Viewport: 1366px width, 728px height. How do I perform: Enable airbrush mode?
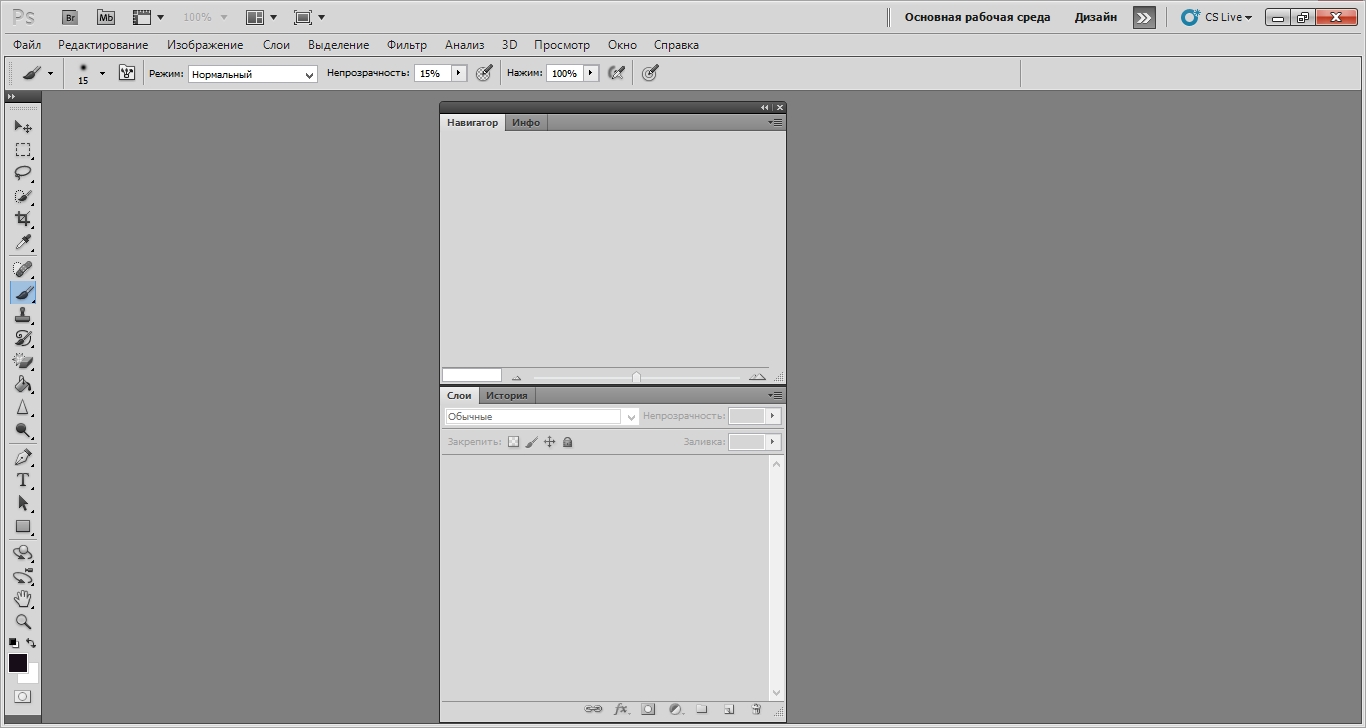click(x=617, y=73)
